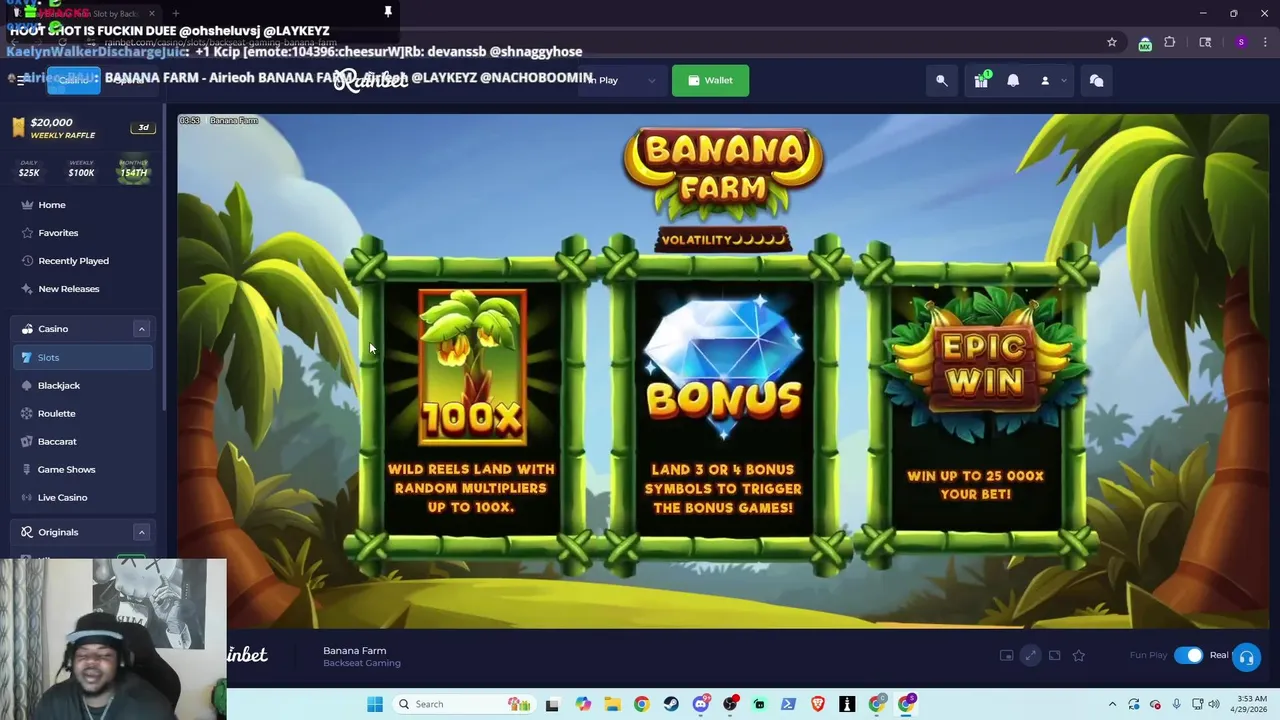Screen dimensions: 1280x720
Task: Select Live Casino in the Casino menu
Action: point(82,497)
